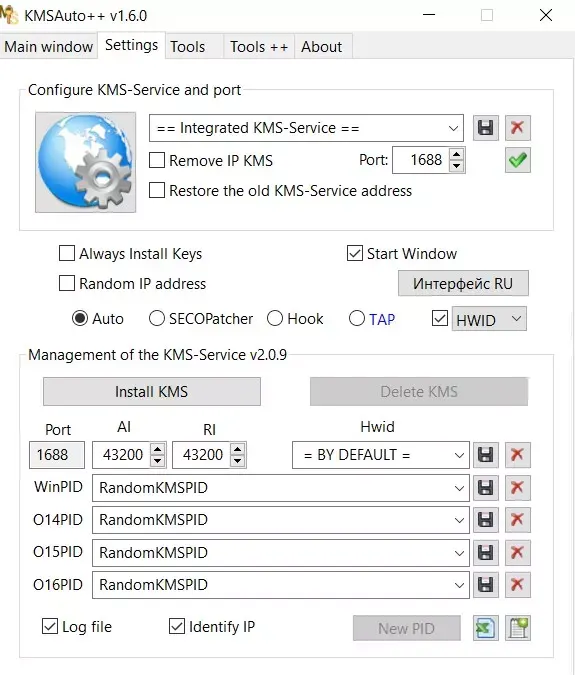Switch to the Main window tab
This screenshot has height=675, width=575.
pyautogui.click(x=49, y=46)
